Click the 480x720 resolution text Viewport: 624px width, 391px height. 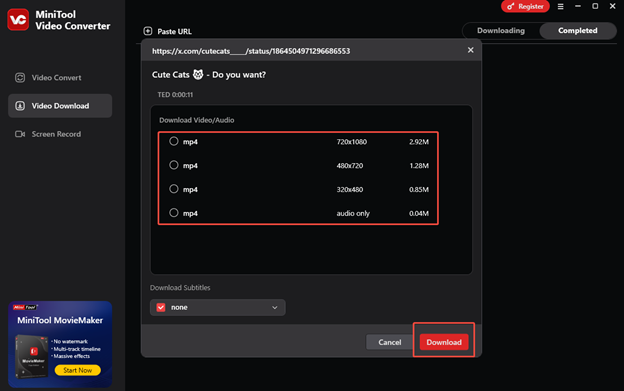click(350, 166)
